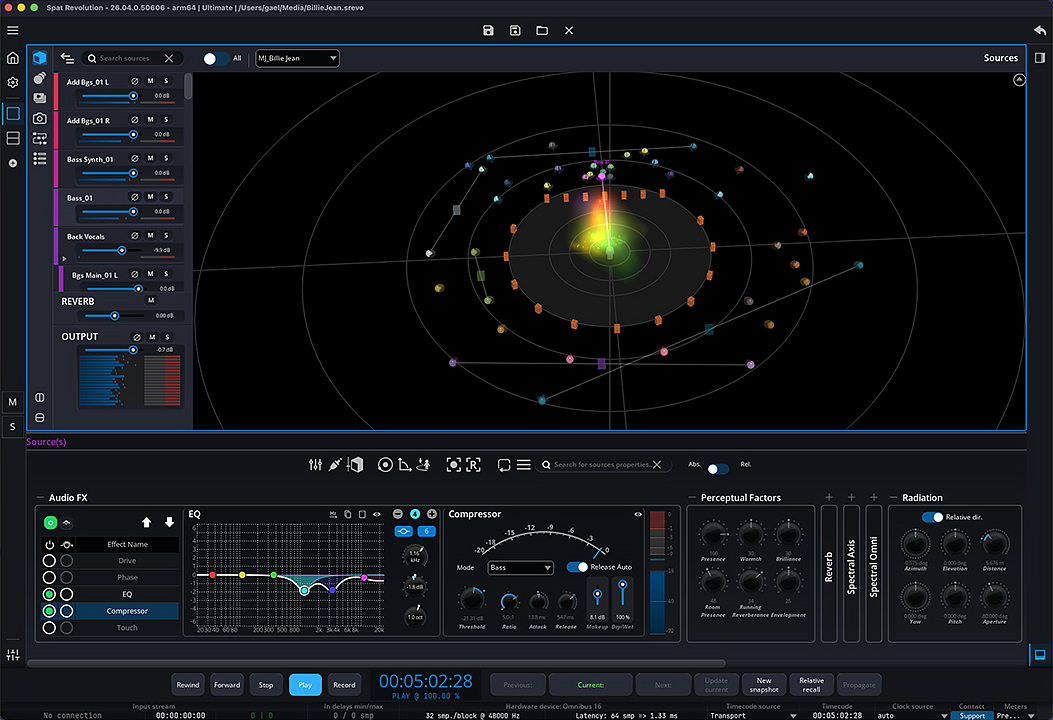1053x720 pixels.
Task: Open the hamburger main menu
Action: coord(13,31)
